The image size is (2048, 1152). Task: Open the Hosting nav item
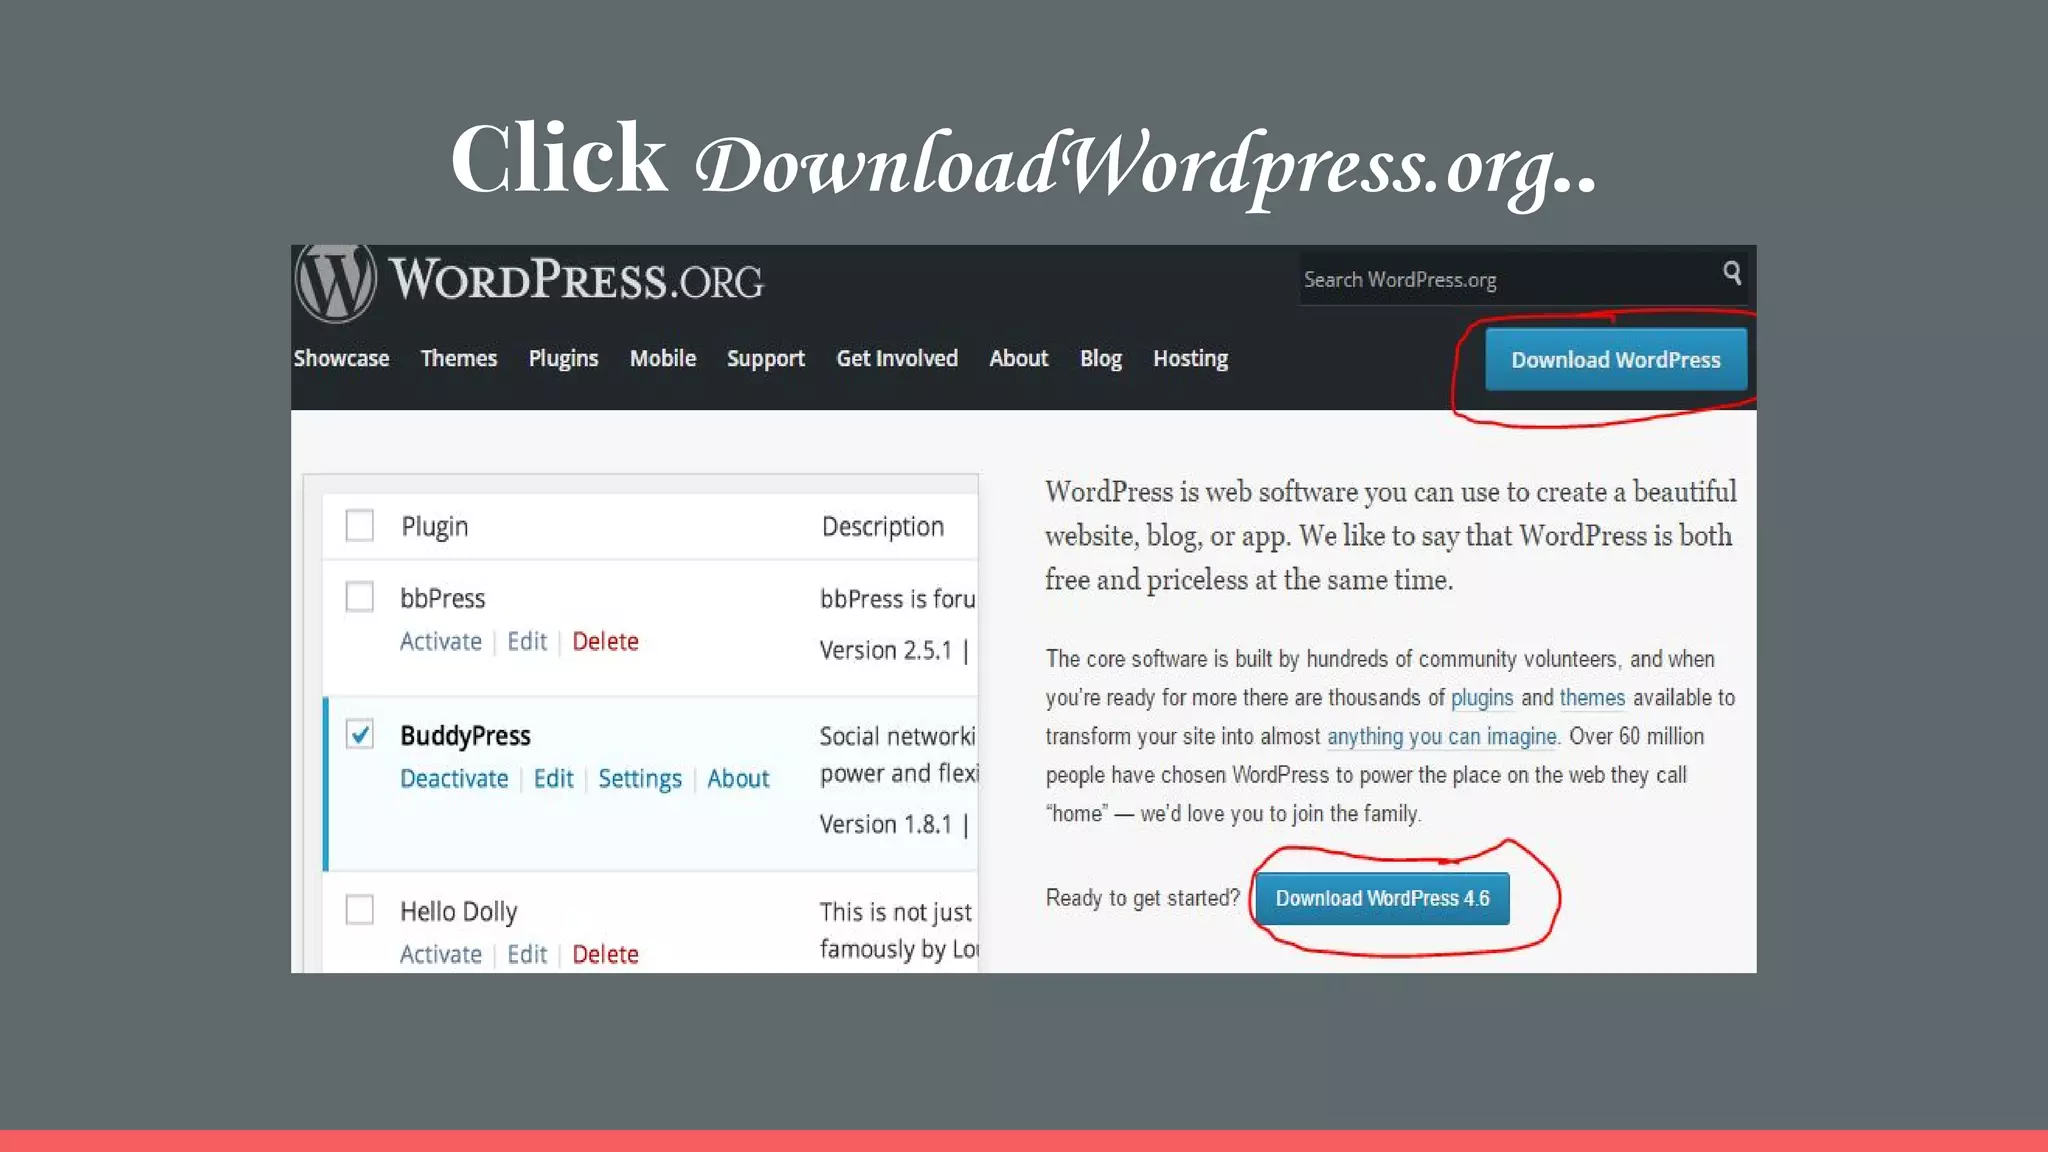tap(1190, 358)
